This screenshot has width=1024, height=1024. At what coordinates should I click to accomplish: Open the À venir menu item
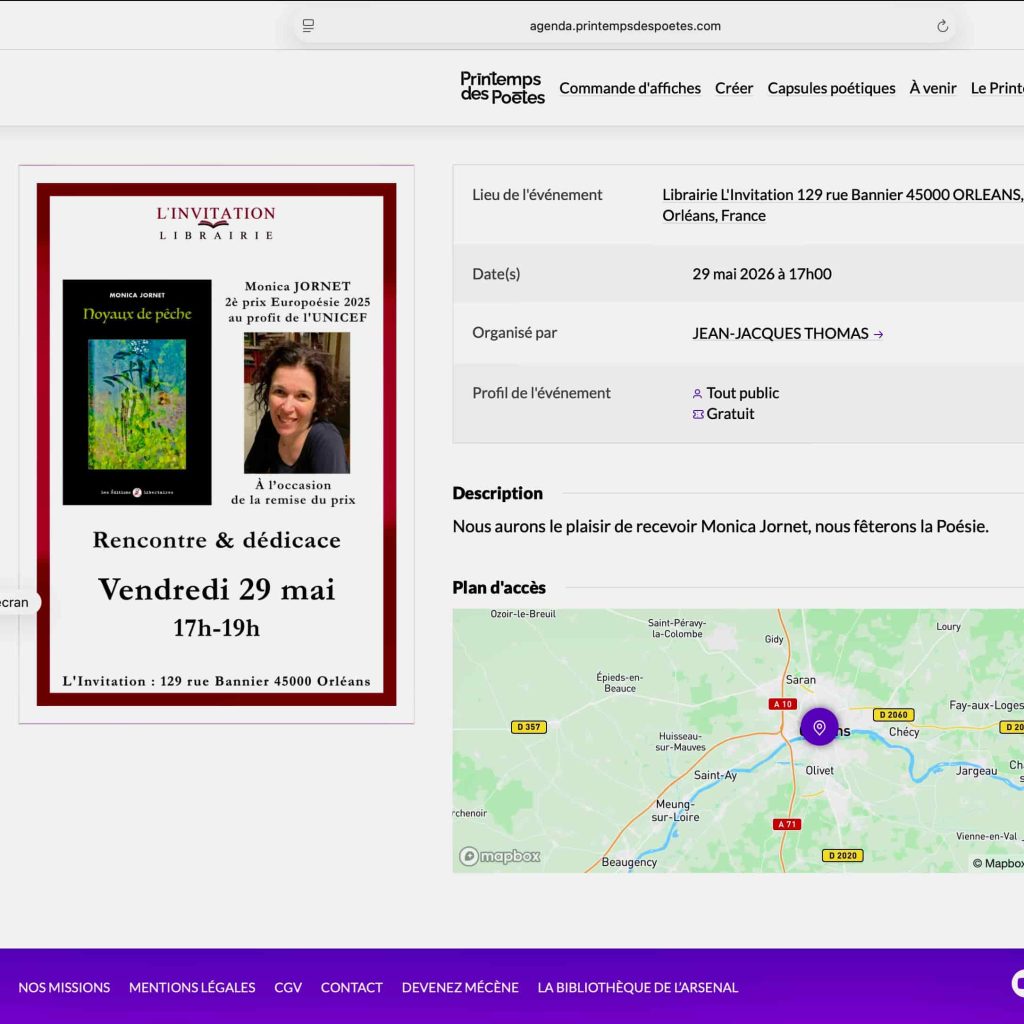933,88
